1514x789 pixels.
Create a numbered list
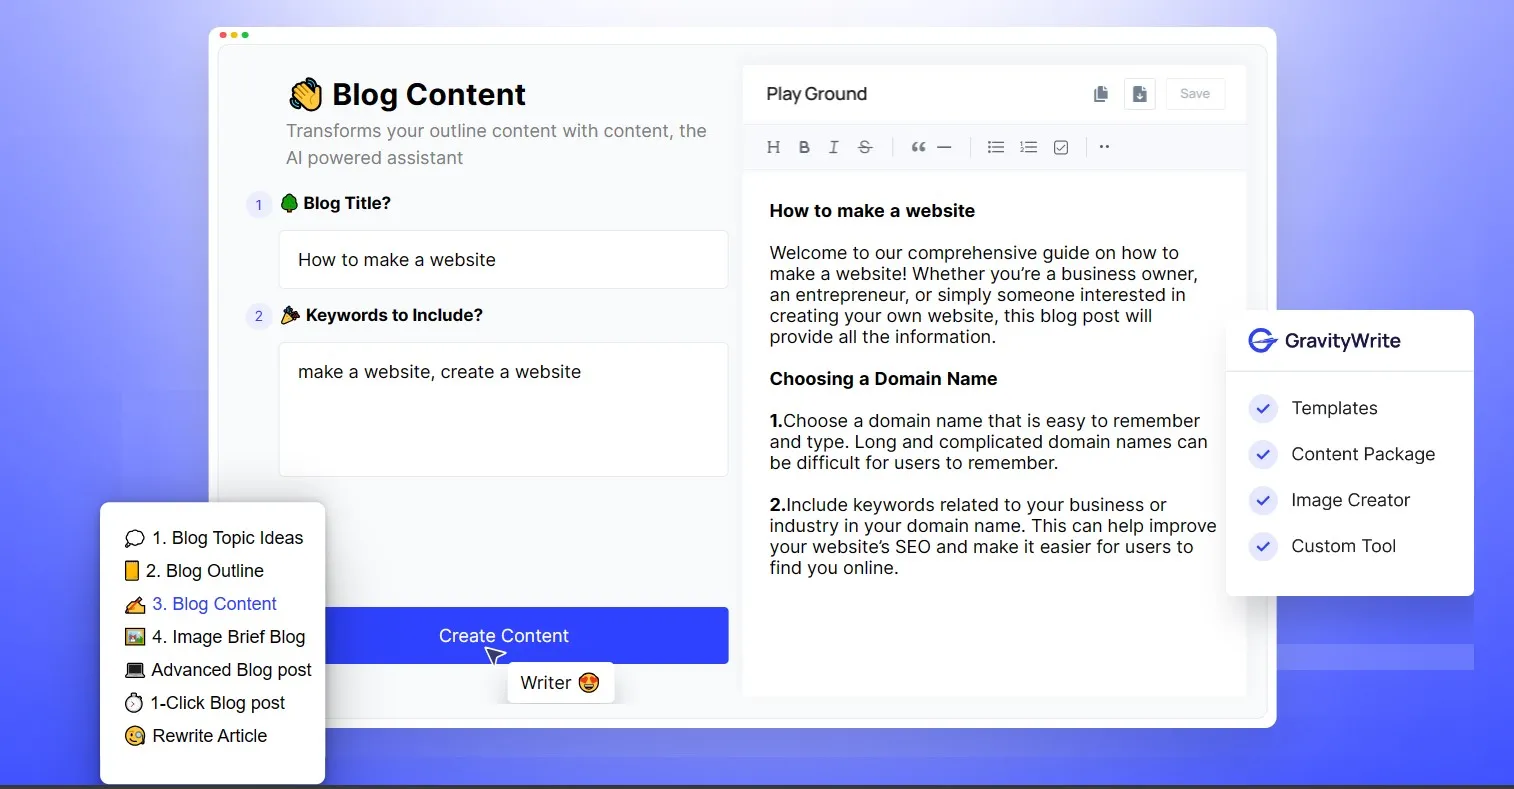[1028, 147]
